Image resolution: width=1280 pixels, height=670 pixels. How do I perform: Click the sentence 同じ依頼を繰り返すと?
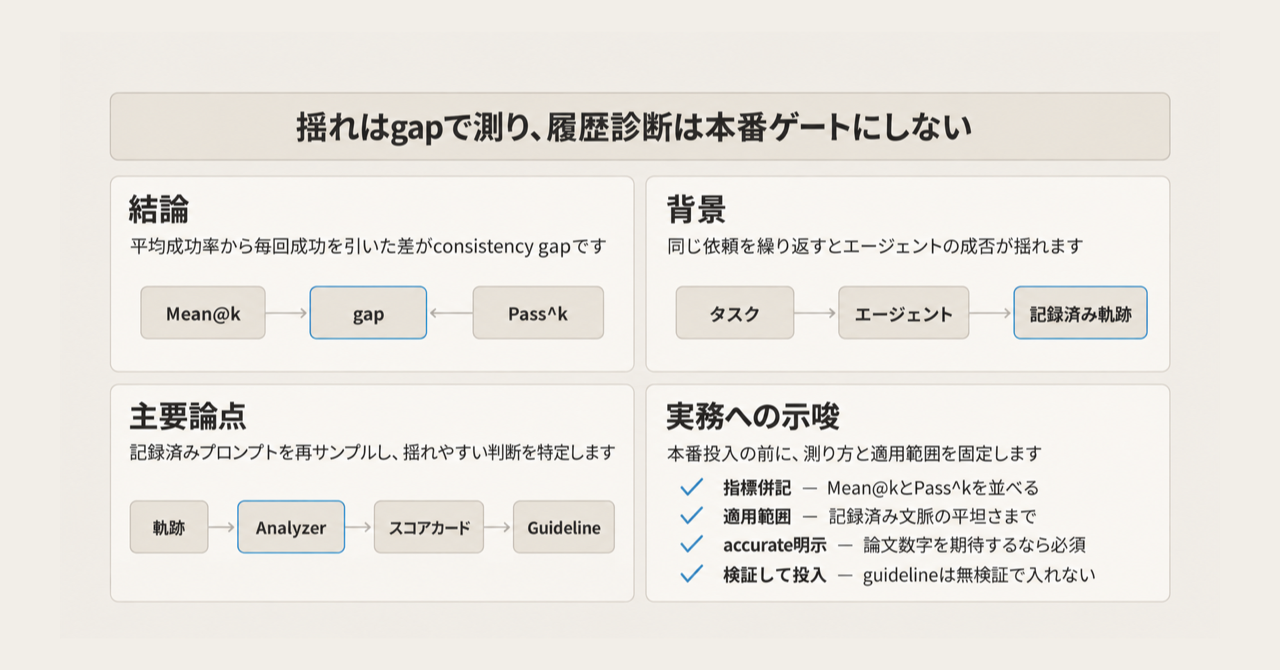875,246
